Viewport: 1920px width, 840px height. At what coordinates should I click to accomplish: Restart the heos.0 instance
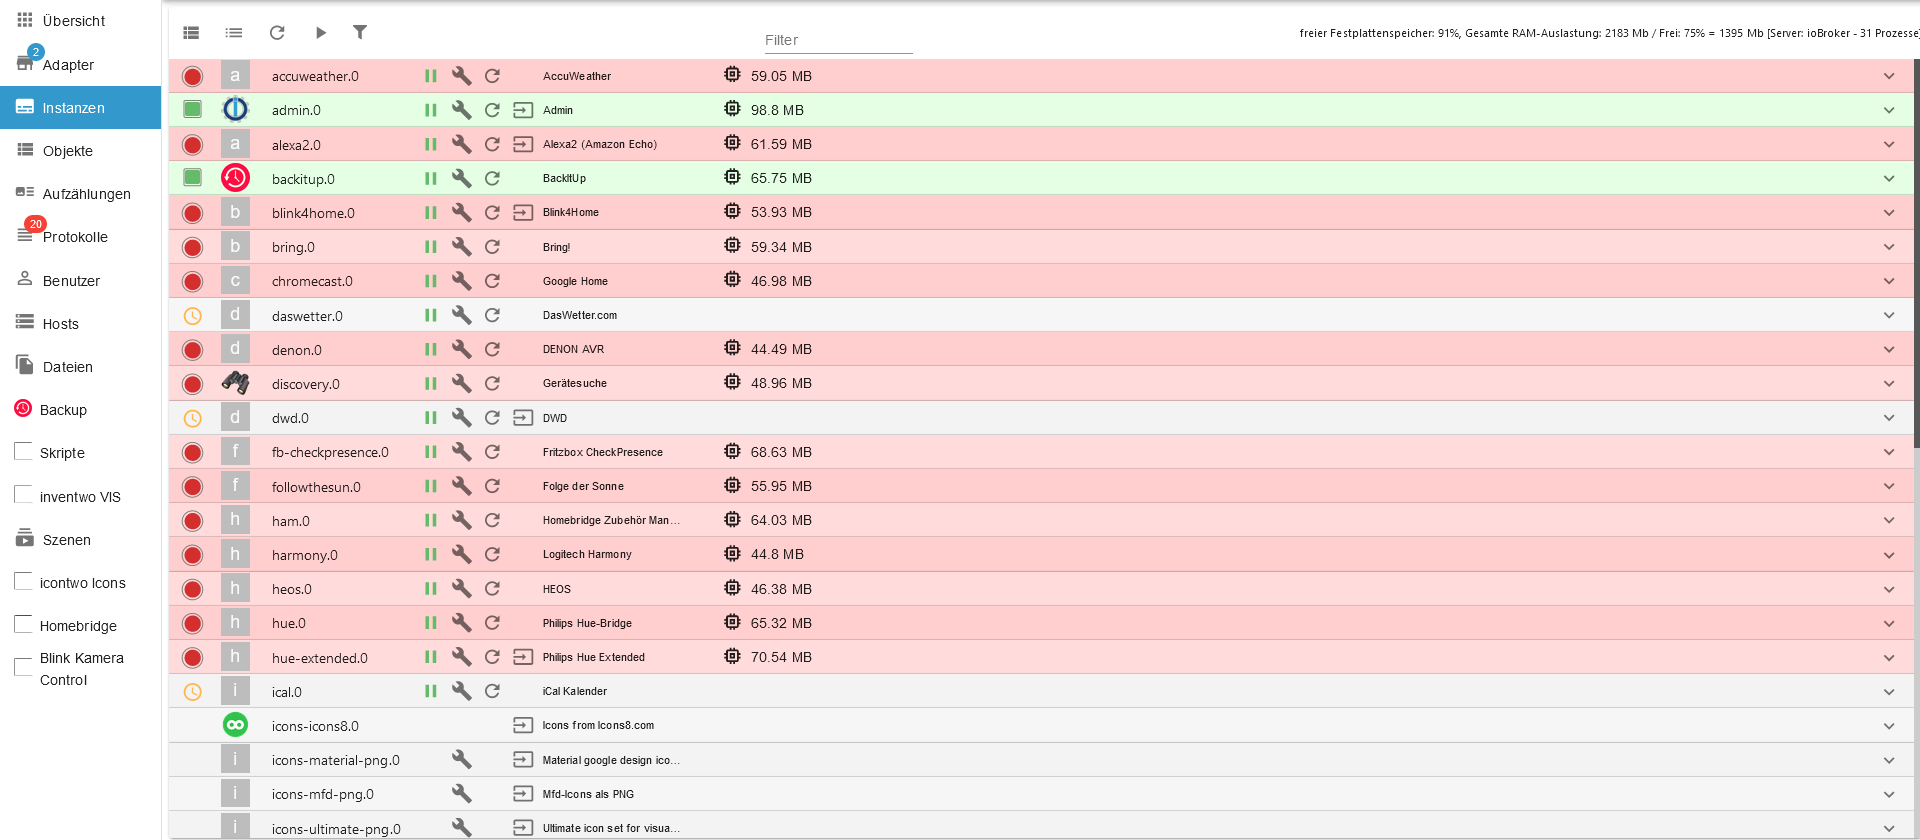492,588
